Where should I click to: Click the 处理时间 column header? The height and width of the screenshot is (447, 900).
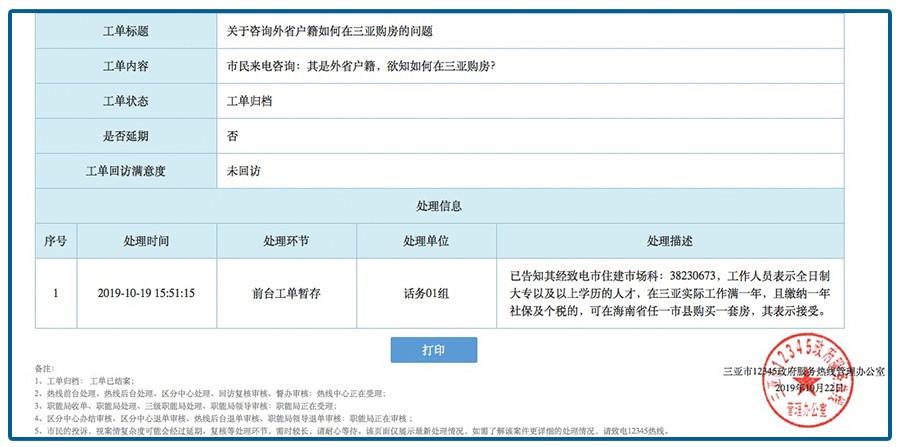146,241
